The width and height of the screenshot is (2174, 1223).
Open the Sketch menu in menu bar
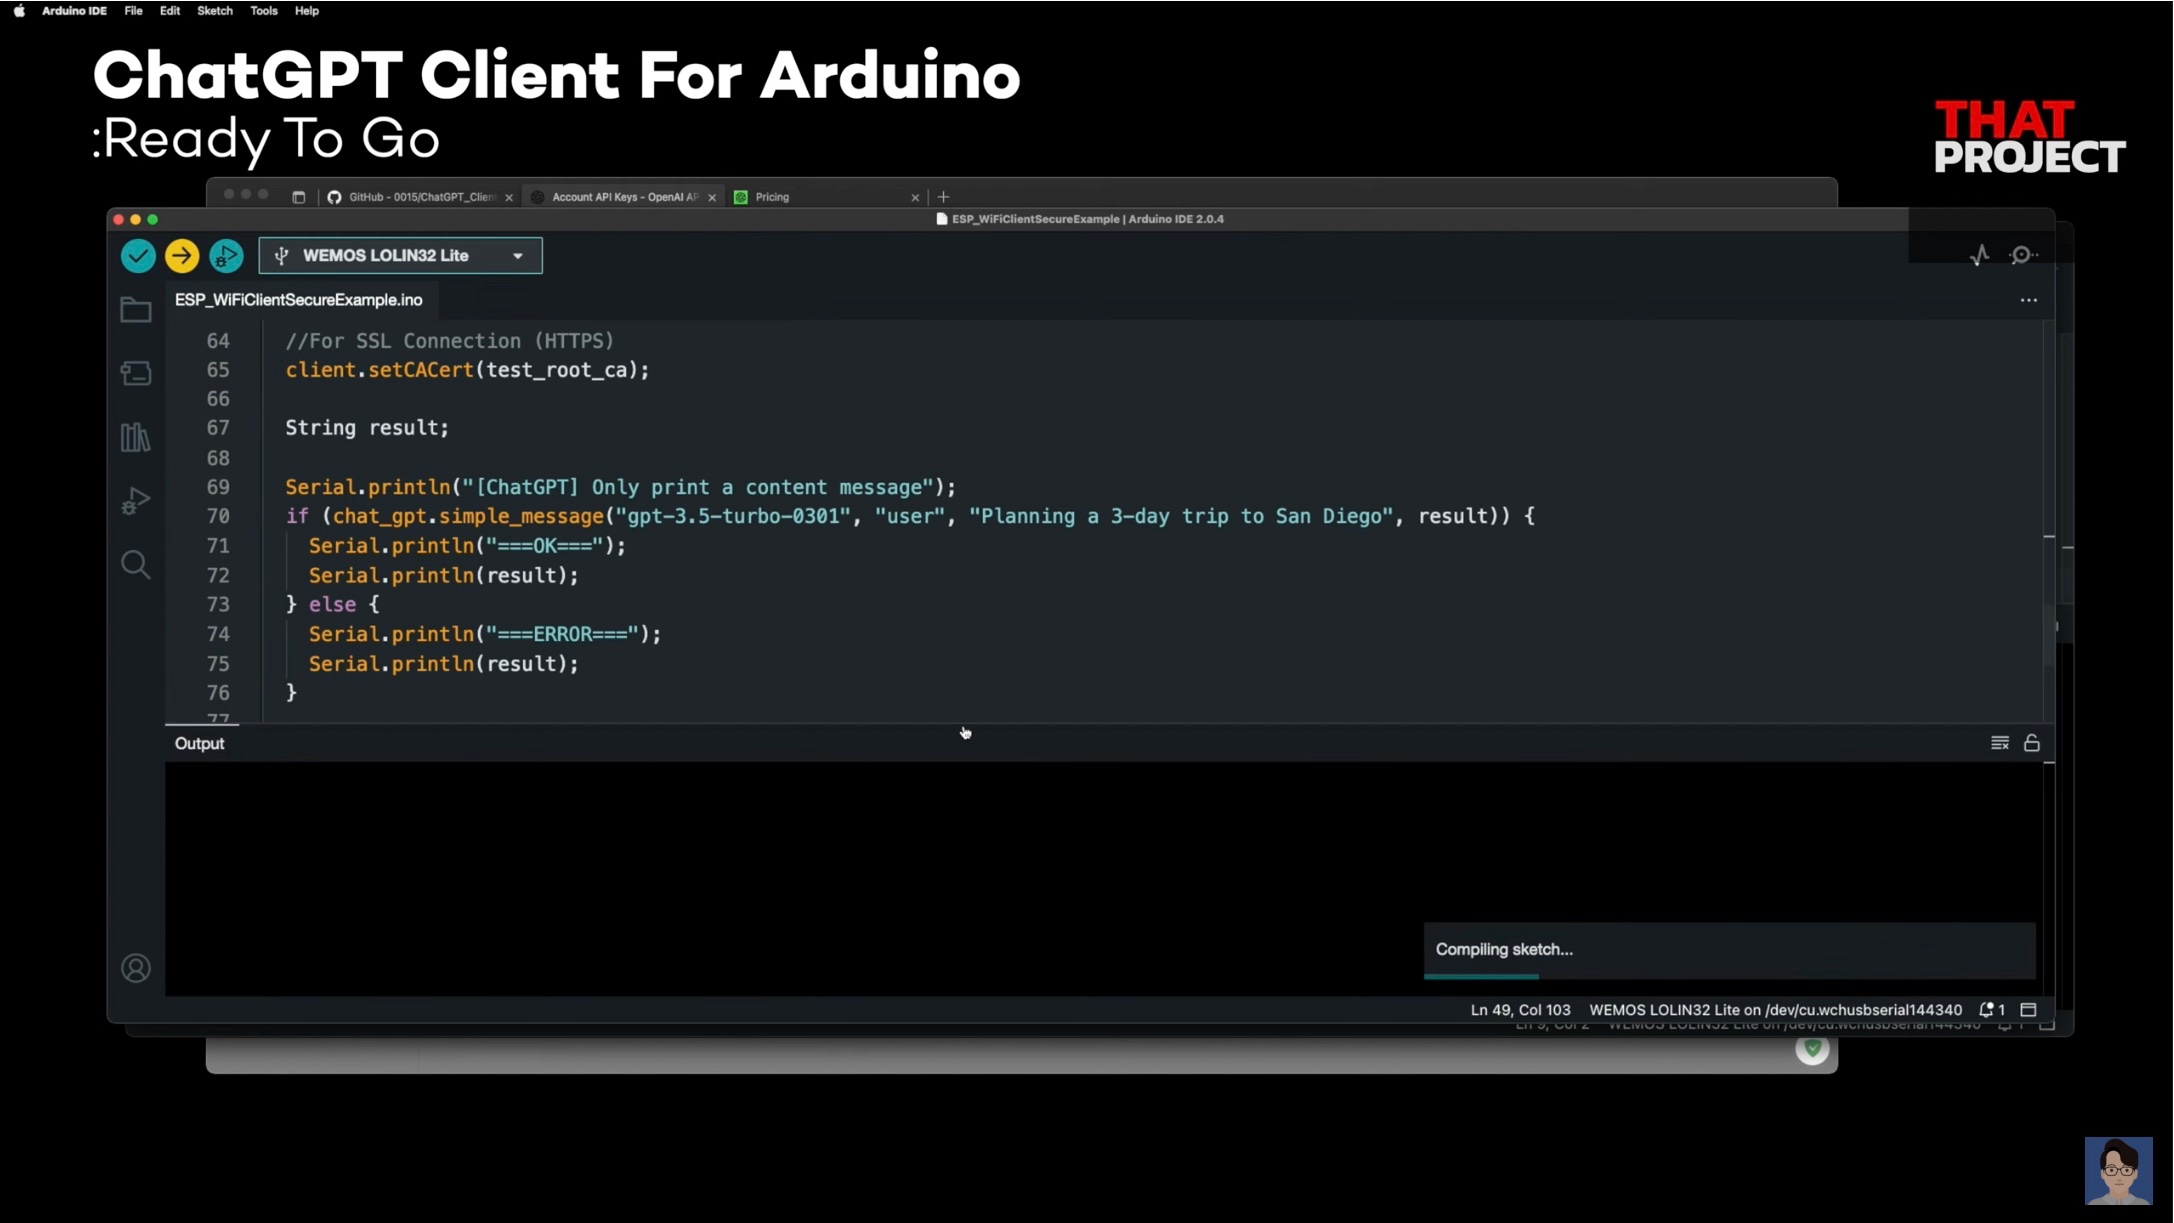(214, 11)
